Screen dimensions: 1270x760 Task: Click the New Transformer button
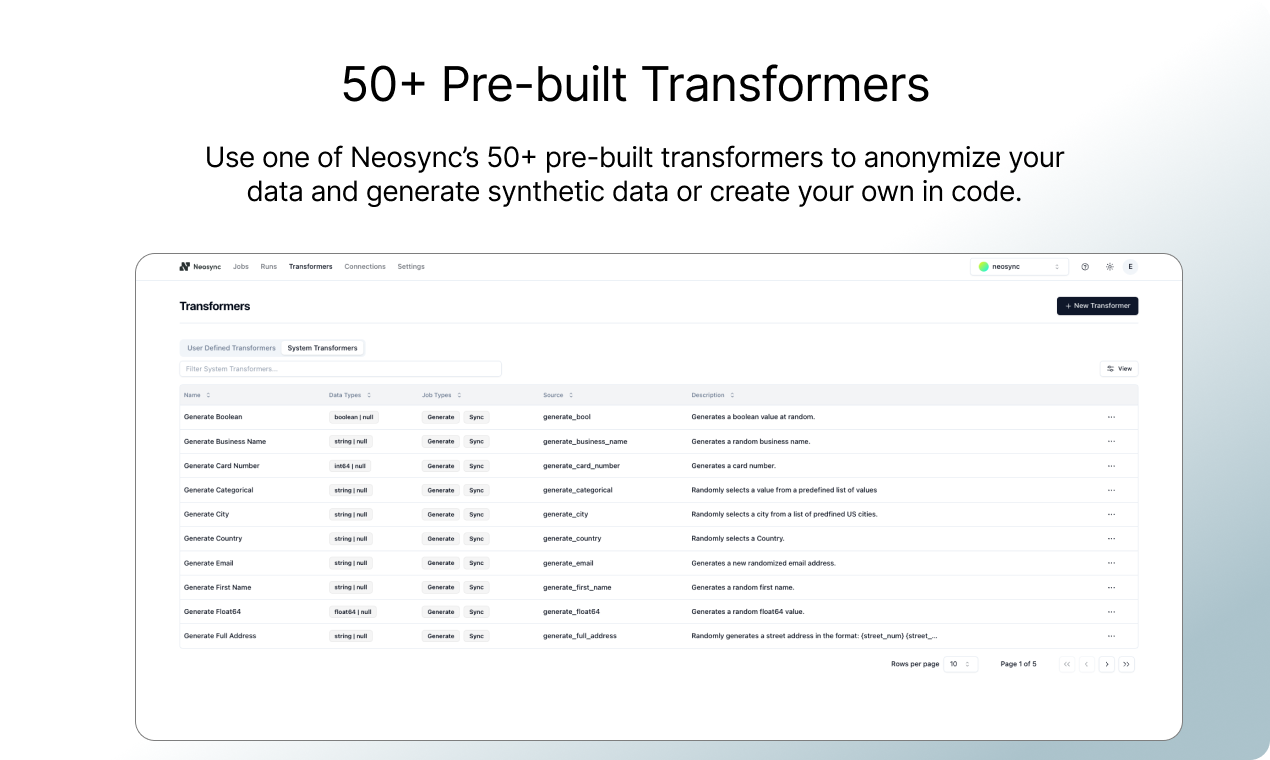point(1097,306)
